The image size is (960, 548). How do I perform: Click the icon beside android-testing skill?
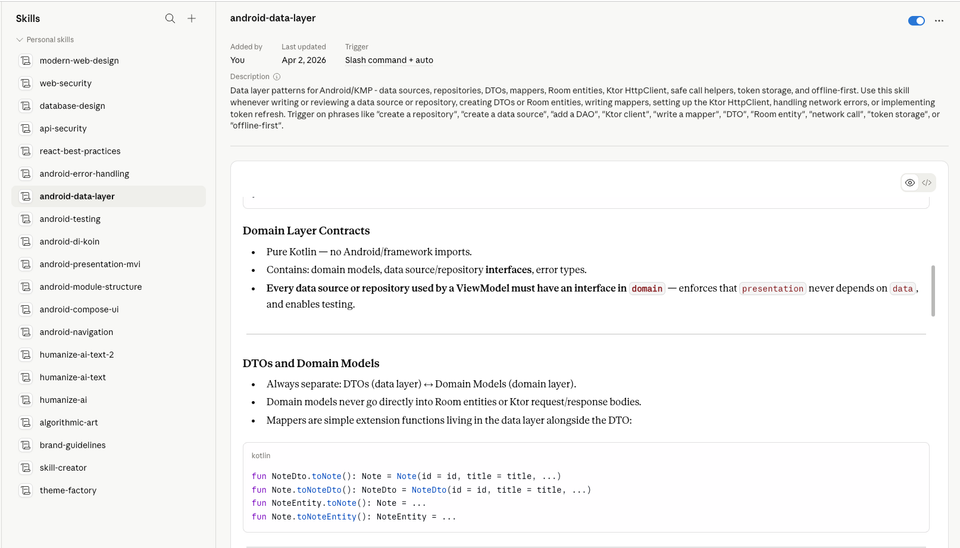point(26,219)
